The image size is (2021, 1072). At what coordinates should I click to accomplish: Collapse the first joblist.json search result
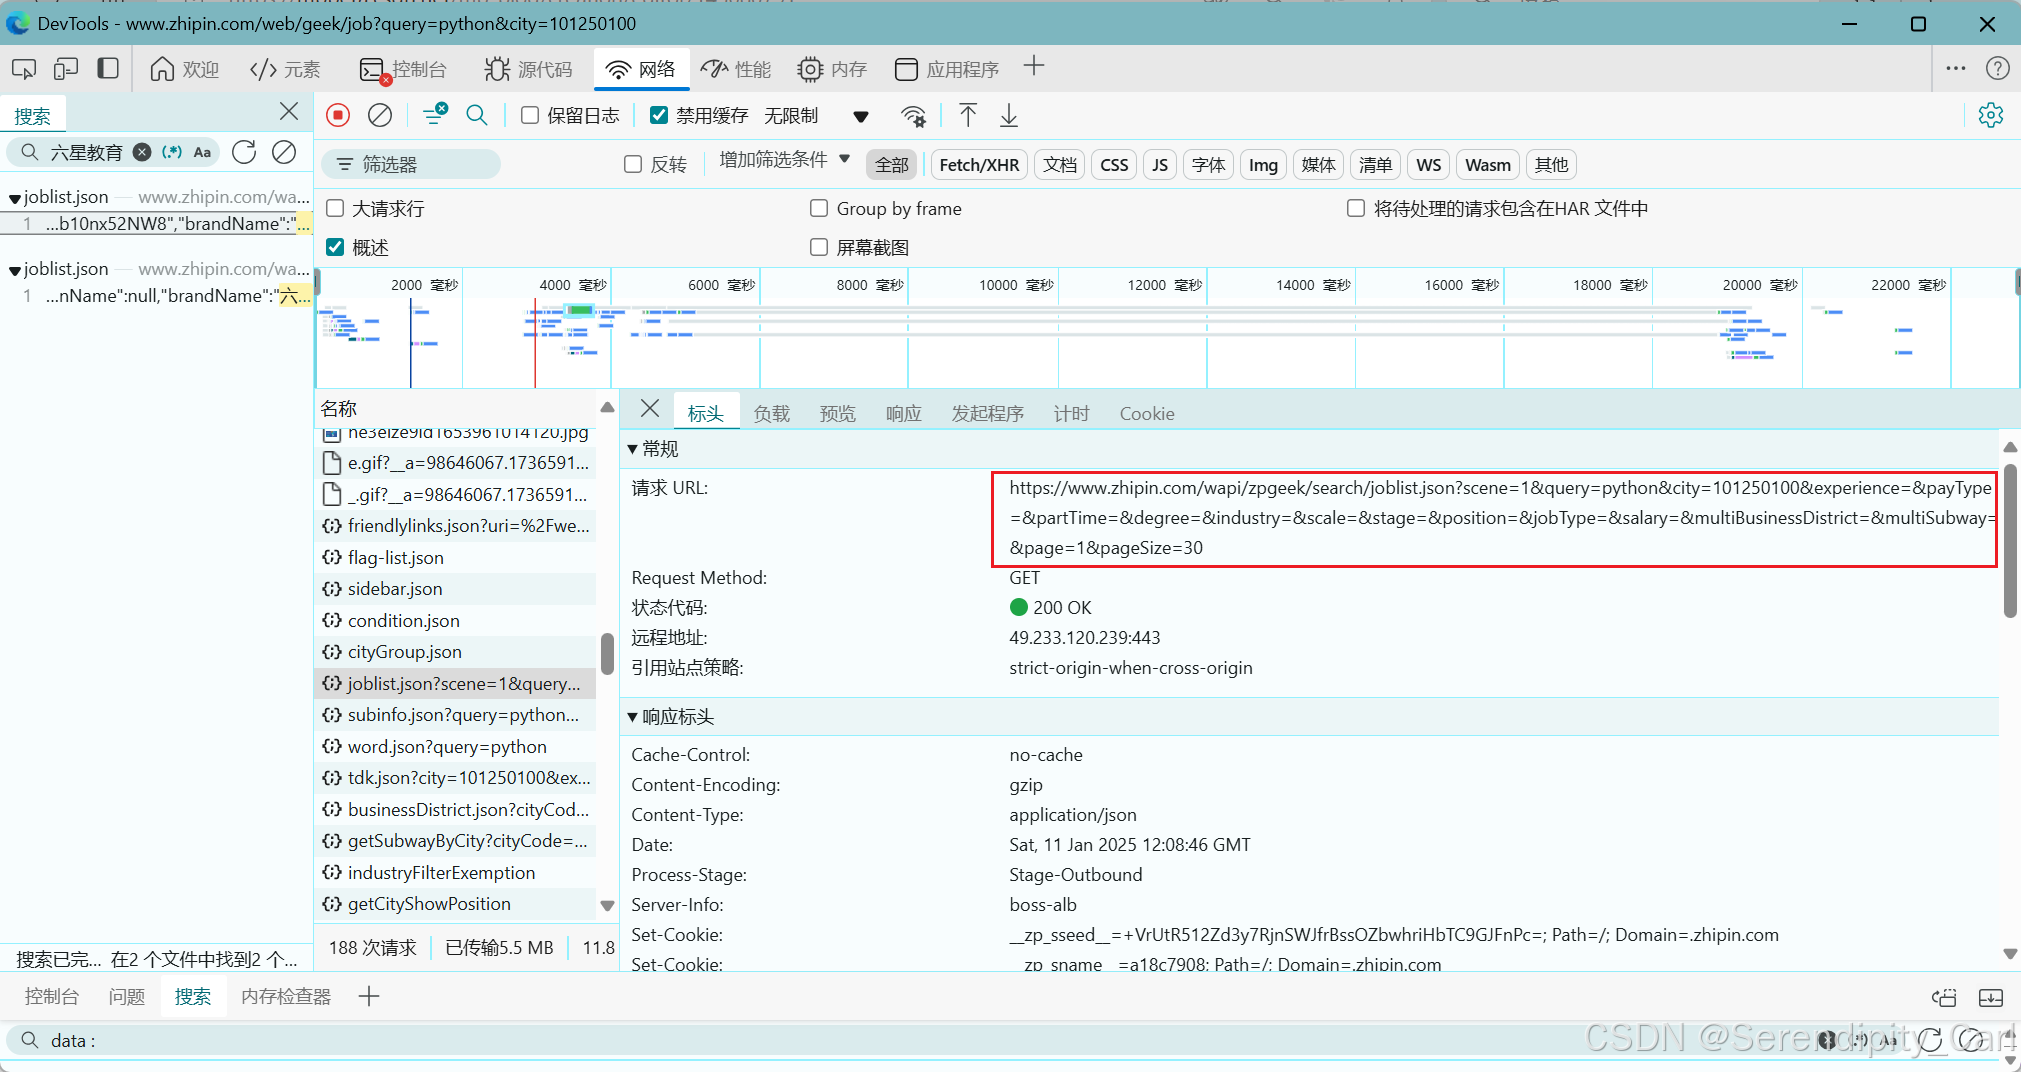tap(15, 198)
